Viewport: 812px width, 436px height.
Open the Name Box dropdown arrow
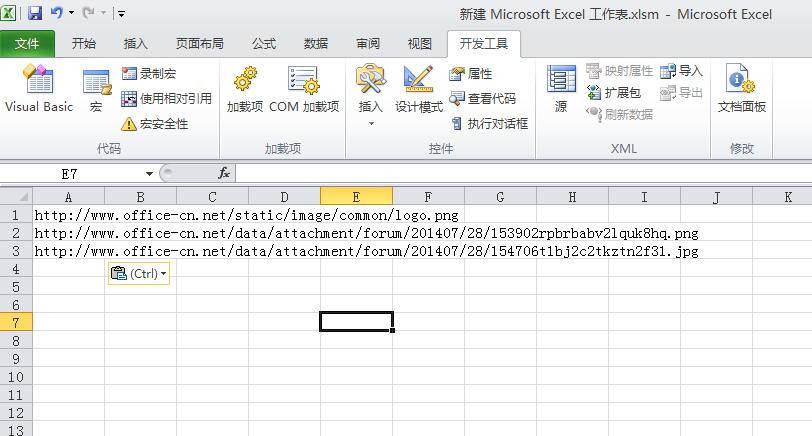tap(149, 173)
